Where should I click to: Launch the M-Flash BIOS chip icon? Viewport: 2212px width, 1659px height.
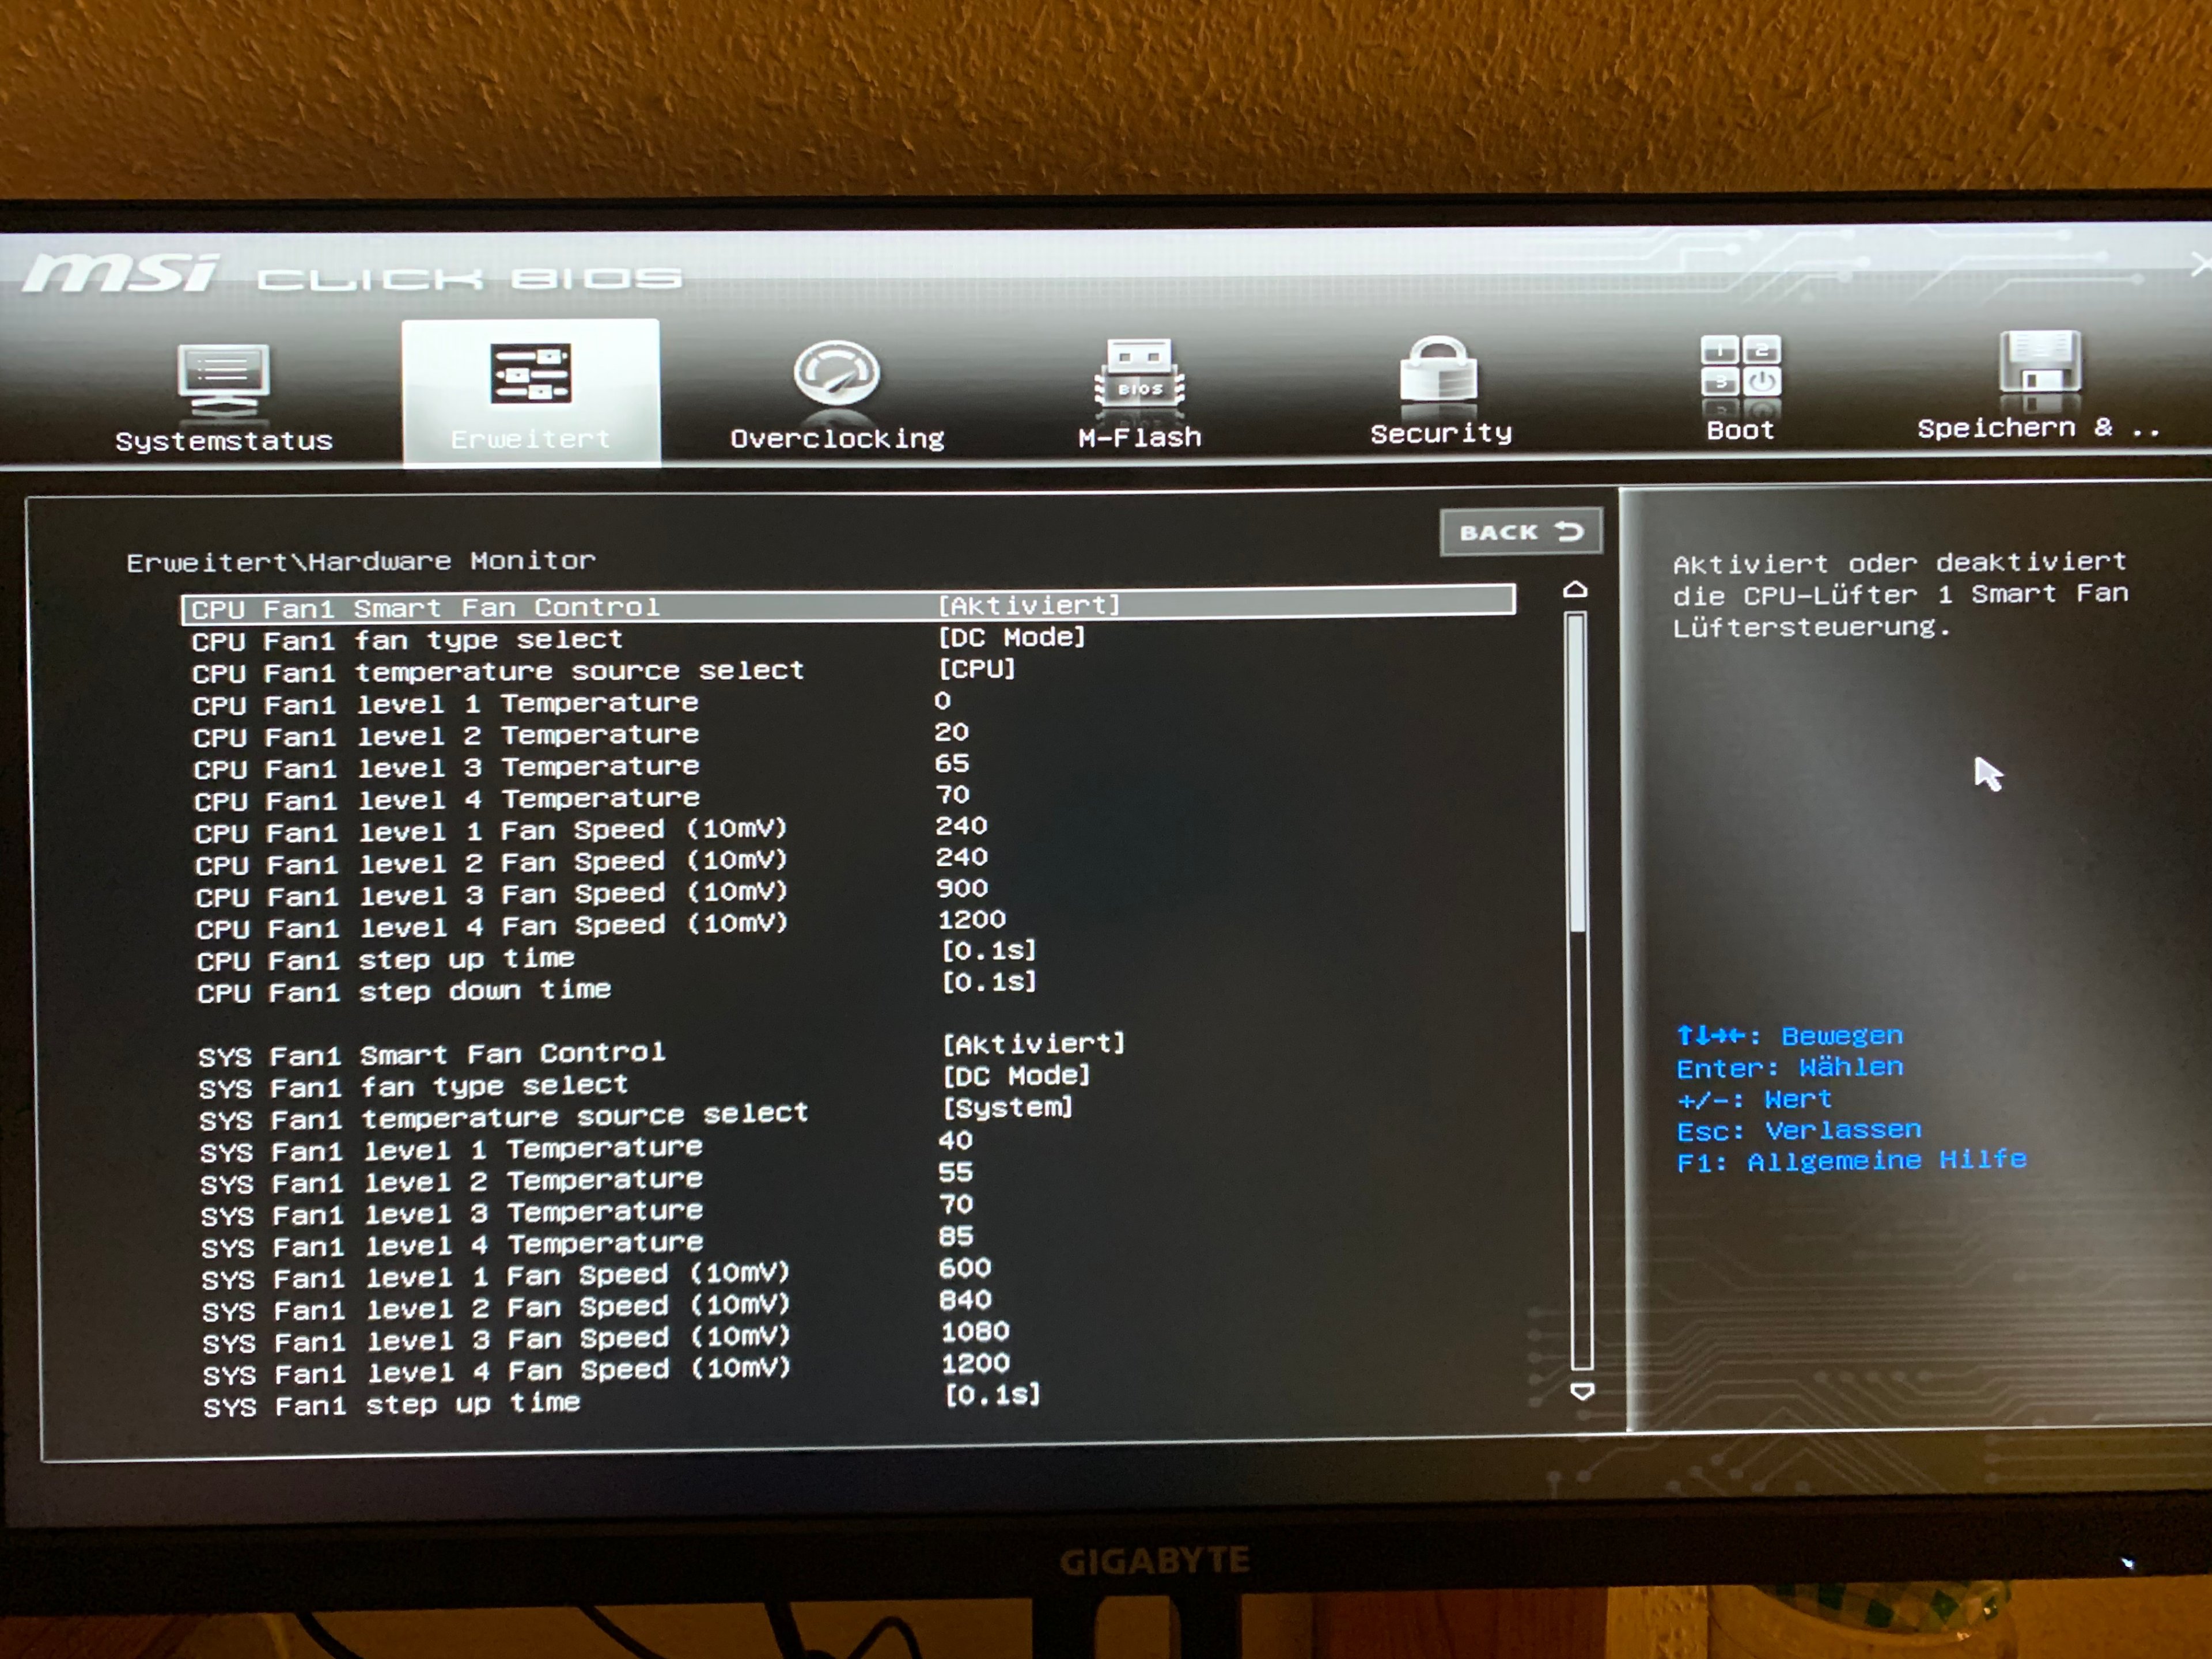(x=1139, y=374)
